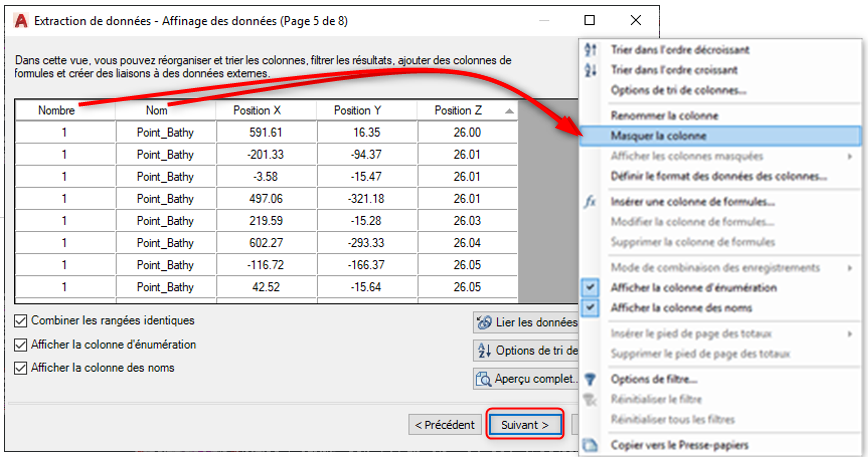The height and width of the screenshot is (457, 868).
Task: Uncheck Combiner les rangées identiques
Action: point(21,321)
